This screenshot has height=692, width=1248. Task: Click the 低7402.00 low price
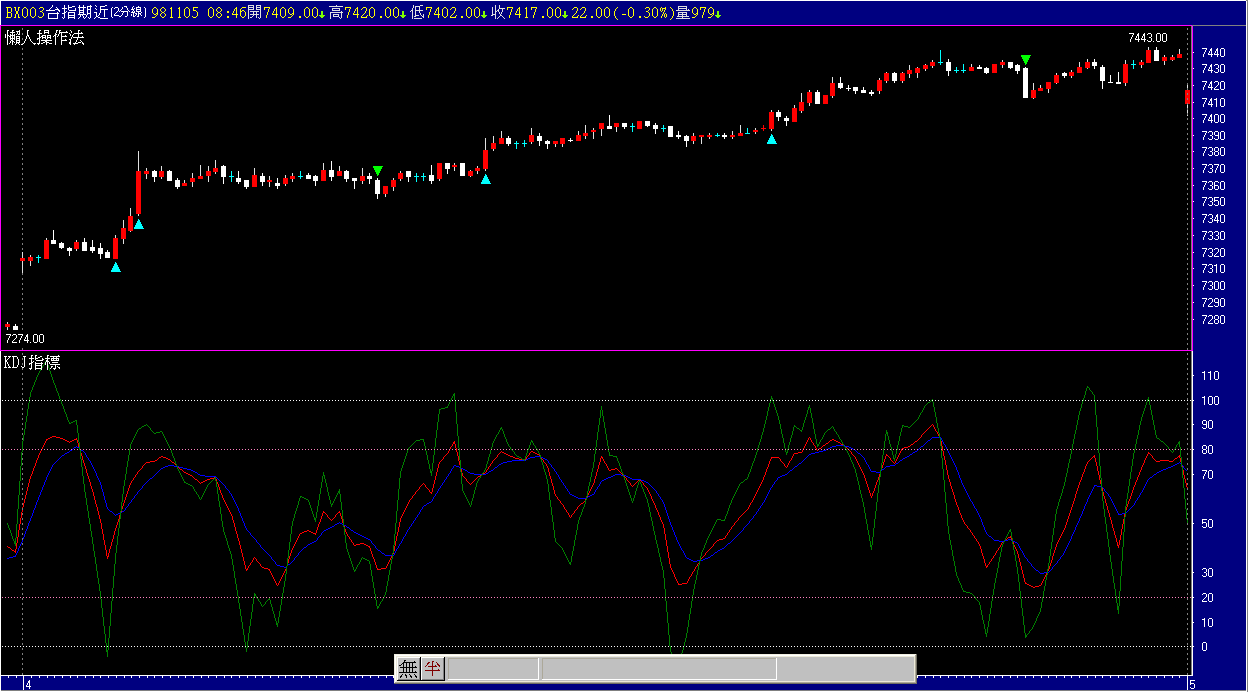tap(448, 13)
